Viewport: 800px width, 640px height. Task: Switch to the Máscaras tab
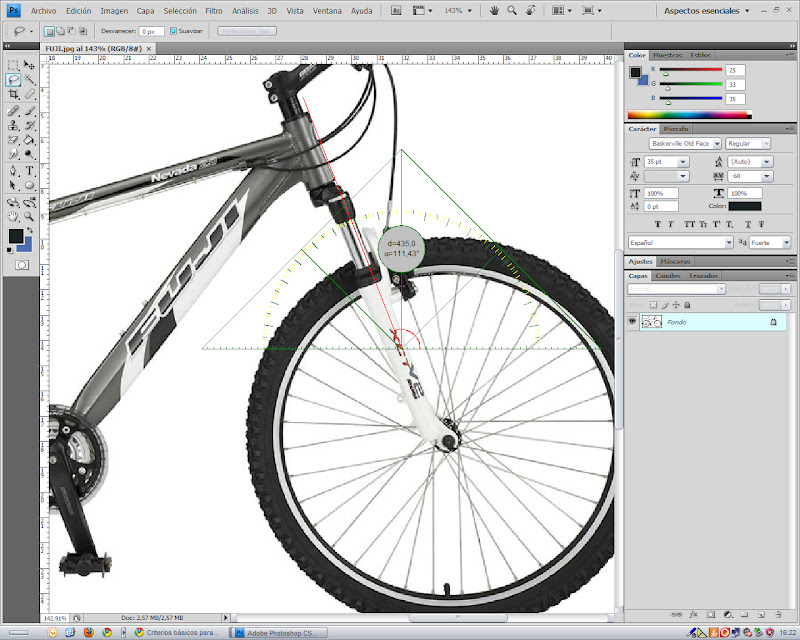tap(675, 261)
